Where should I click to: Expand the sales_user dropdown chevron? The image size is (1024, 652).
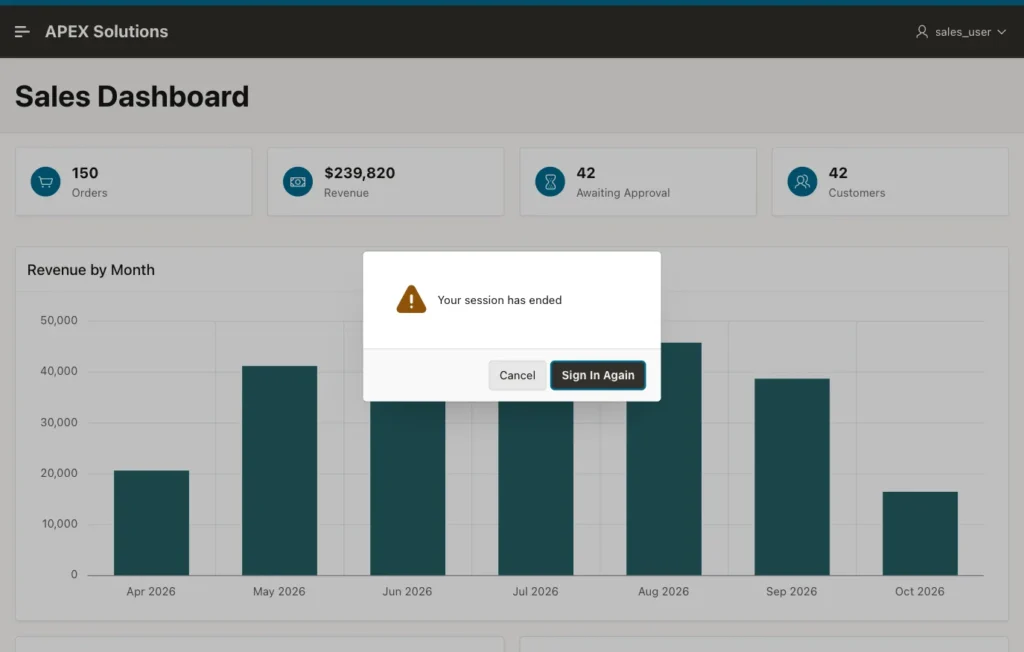1001,31
